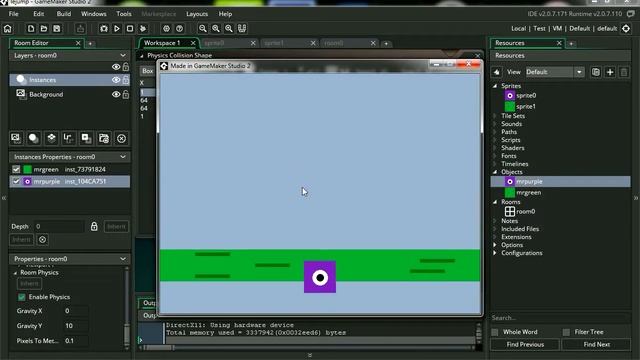Create new asset layer icon

click(x=86, y=138)
